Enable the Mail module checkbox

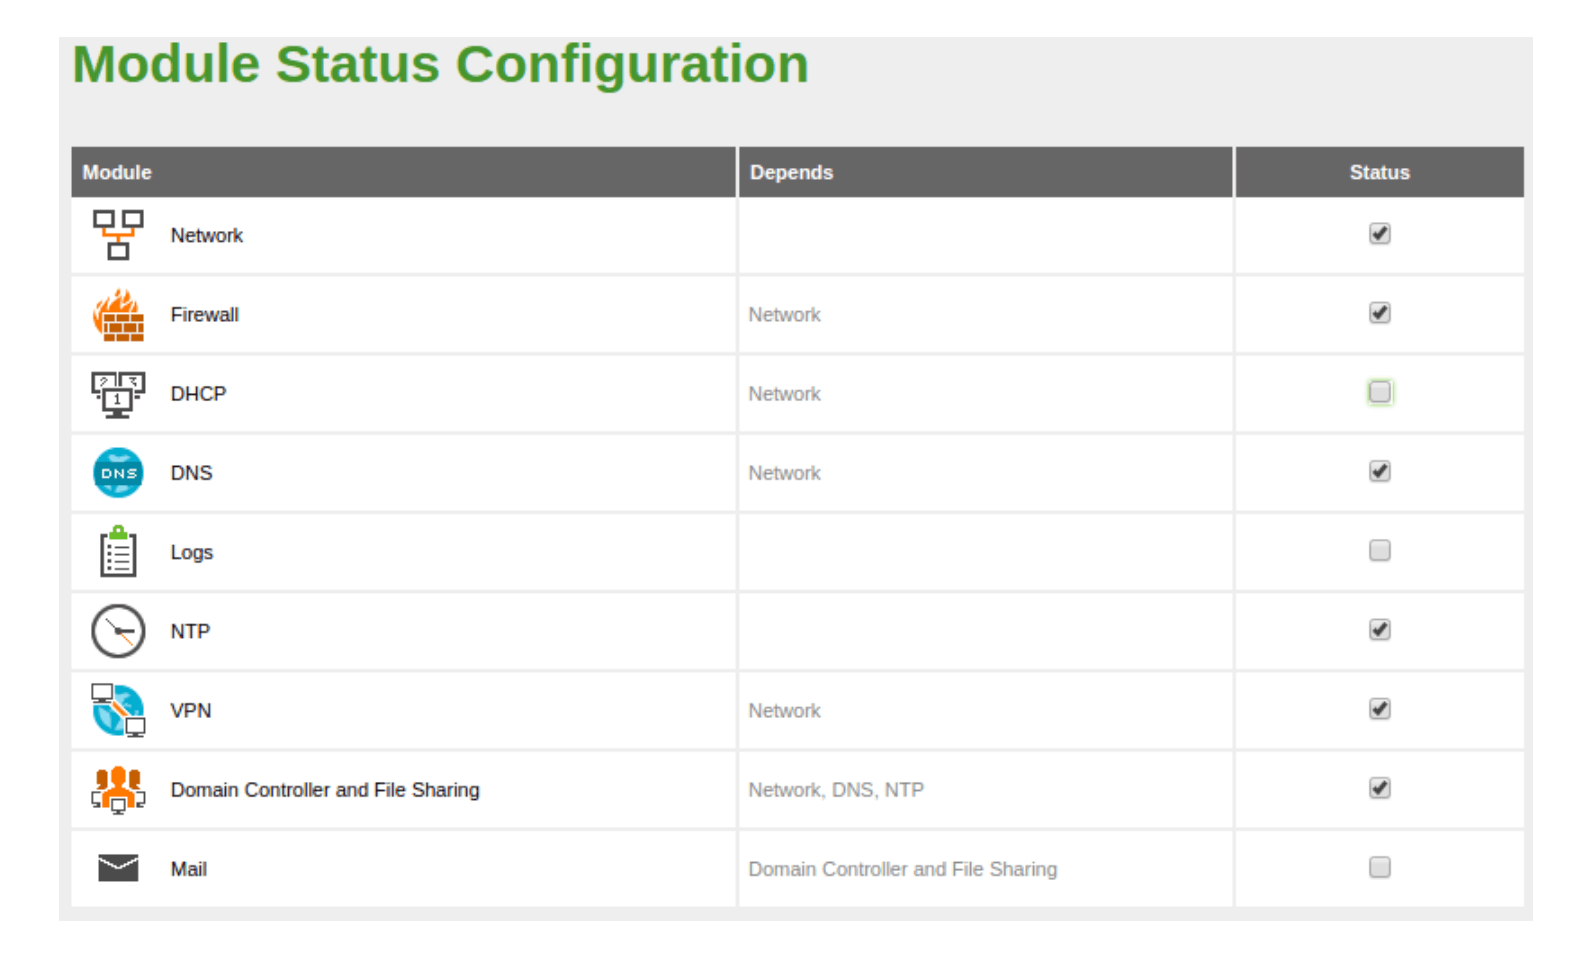coord(1379,867)
